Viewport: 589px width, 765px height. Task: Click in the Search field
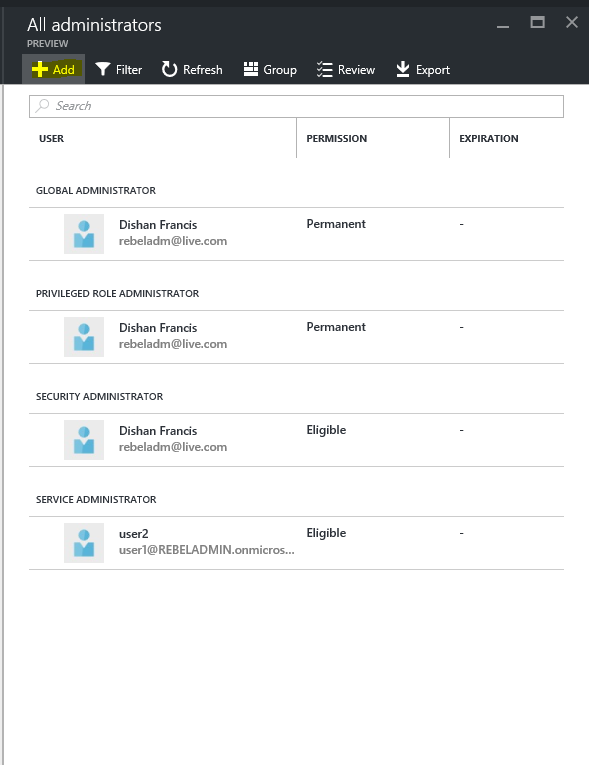coord(296,106)
